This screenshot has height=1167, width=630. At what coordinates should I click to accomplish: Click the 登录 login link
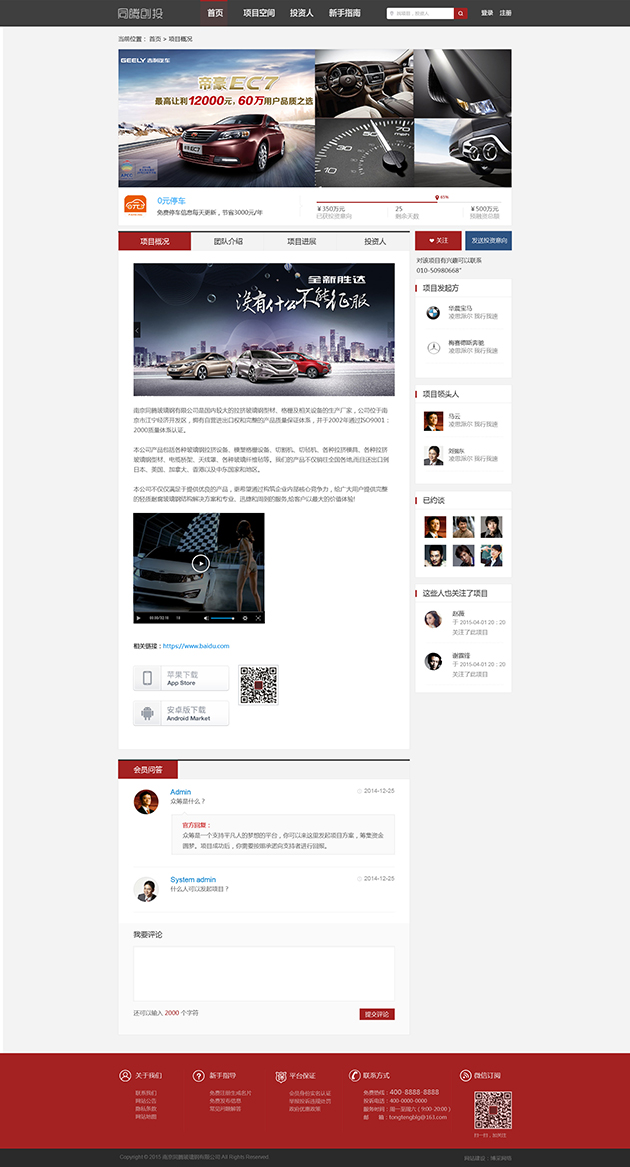tap(487, 13)
